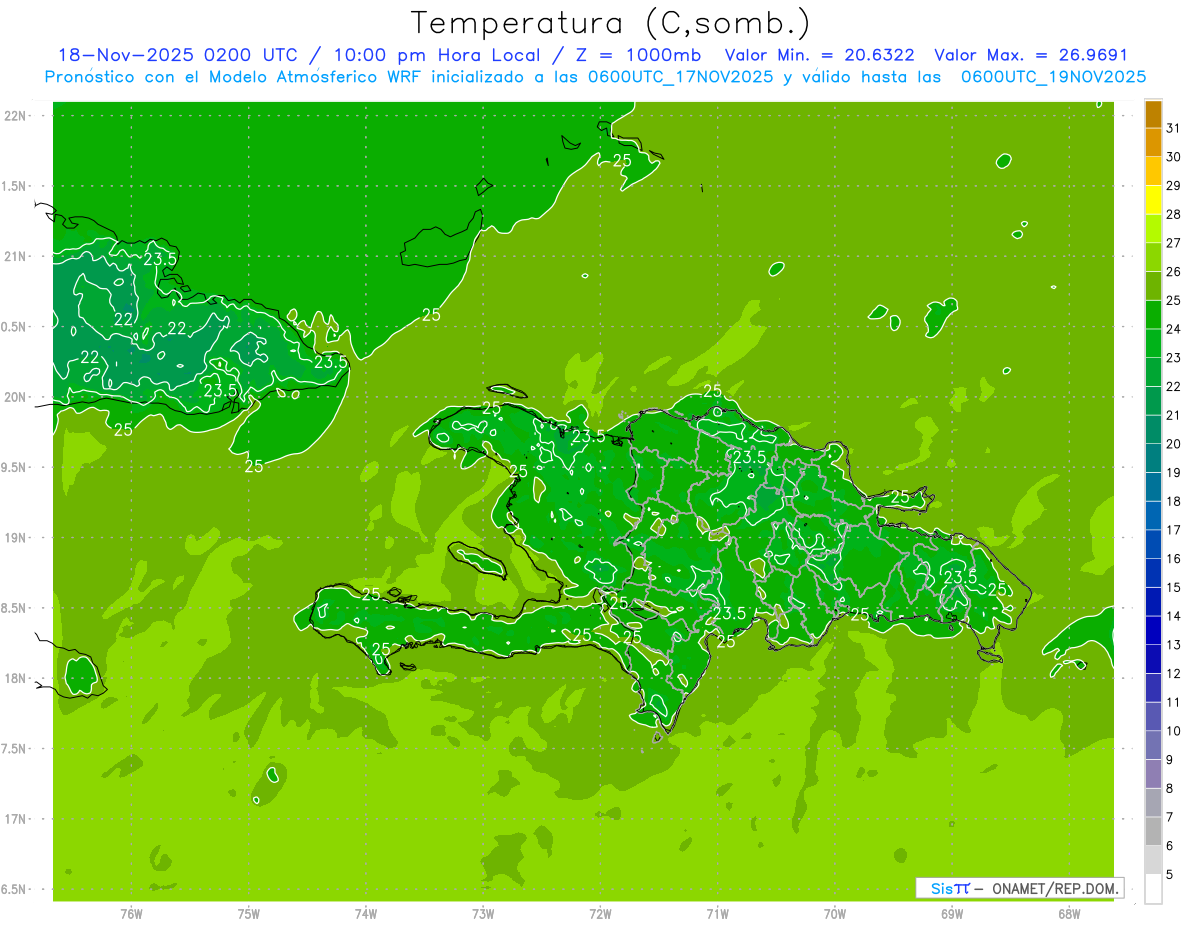The height and width of the screenshot is (927, 1200).
Task: Click the amber legend swatch between 29 and 30
Action: tap(1153, 171)
